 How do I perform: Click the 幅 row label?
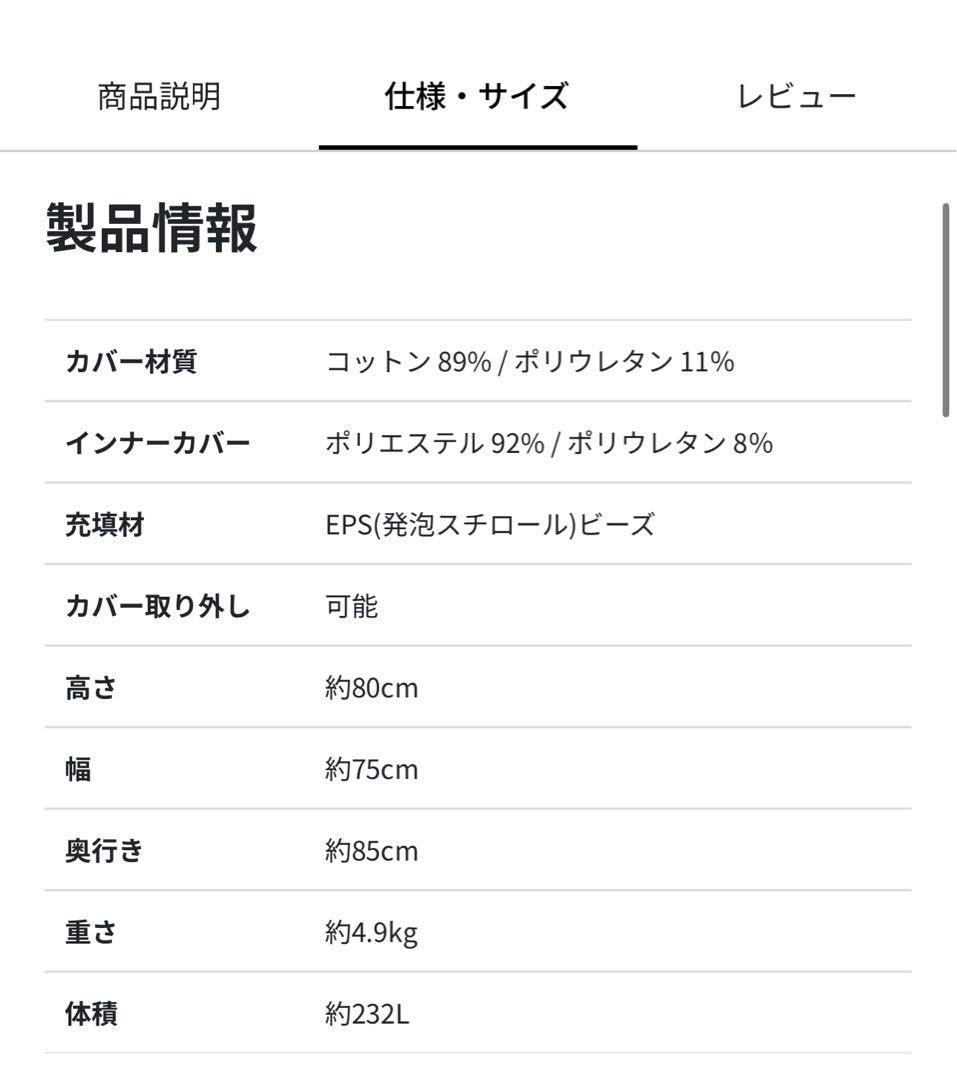pyautogui.click(x=76, y=769)
